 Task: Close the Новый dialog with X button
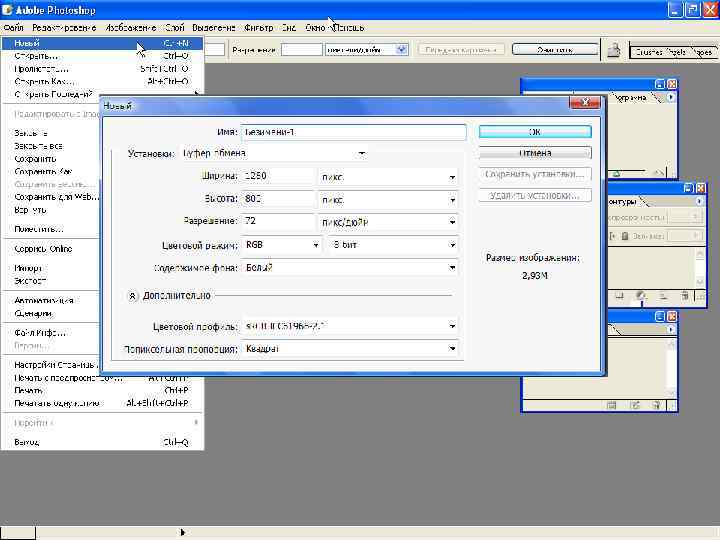tap(585, 102)
